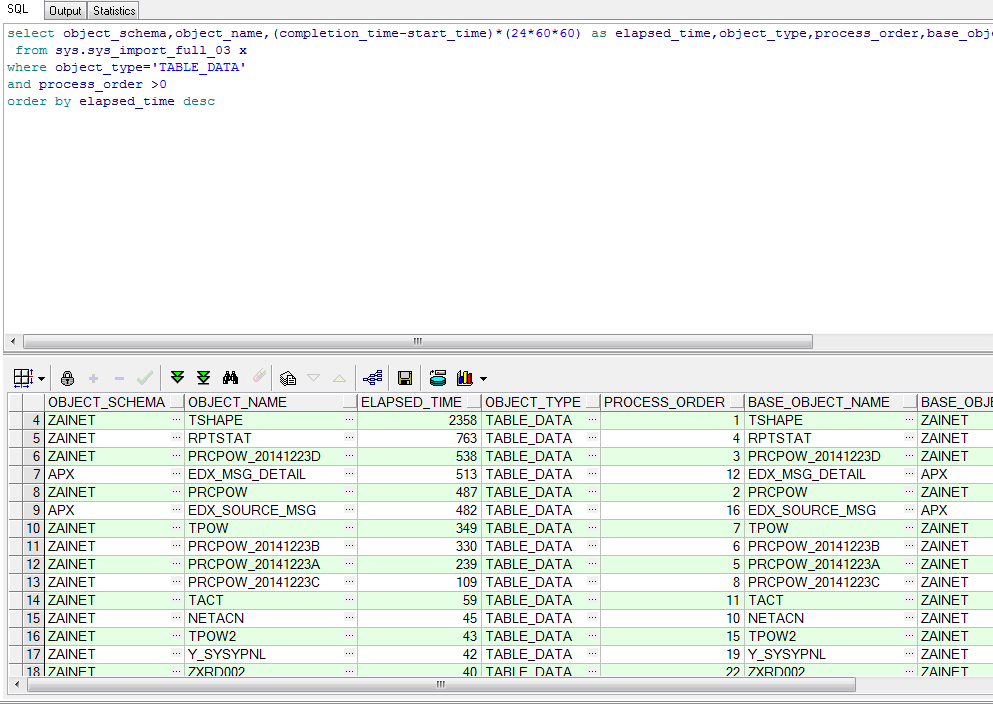Switch to the Output tab
This screenshot has width=993, height=704.
coord(65,10)
